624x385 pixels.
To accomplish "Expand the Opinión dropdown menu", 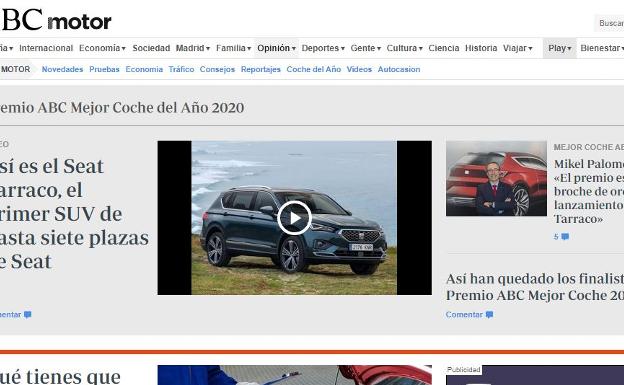I will pos(276,48).
